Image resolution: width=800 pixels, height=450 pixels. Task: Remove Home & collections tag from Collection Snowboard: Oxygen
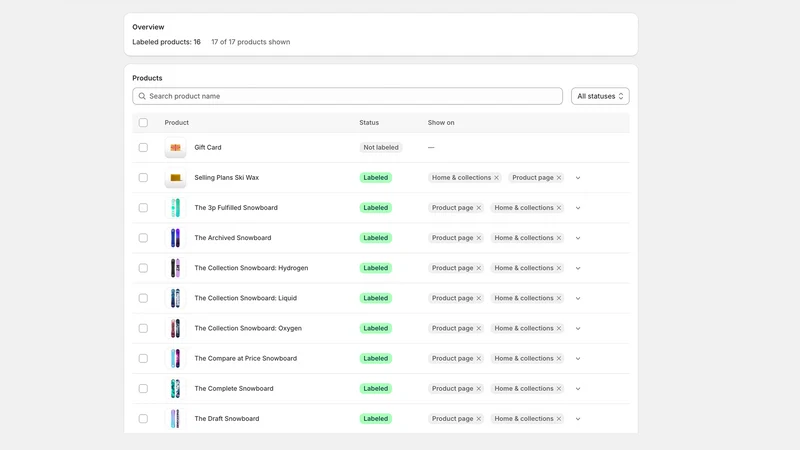tap(559, 328)
